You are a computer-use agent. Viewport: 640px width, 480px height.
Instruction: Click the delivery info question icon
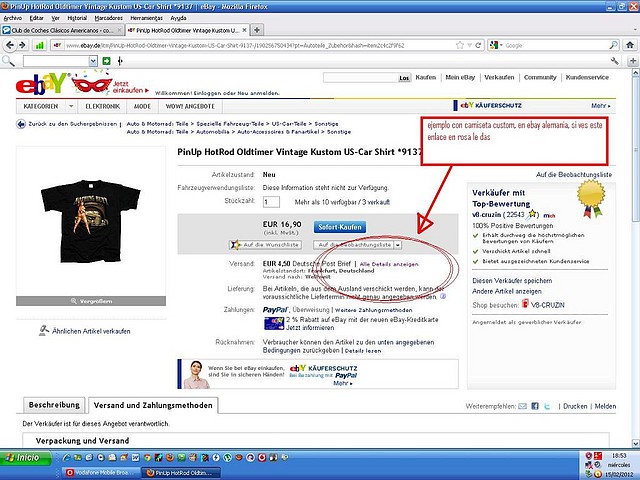point(443,296)
